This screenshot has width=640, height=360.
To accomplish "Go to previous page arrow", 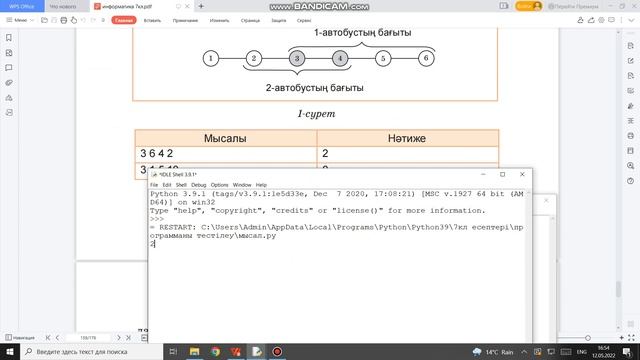I will click(x=57, y=338).
